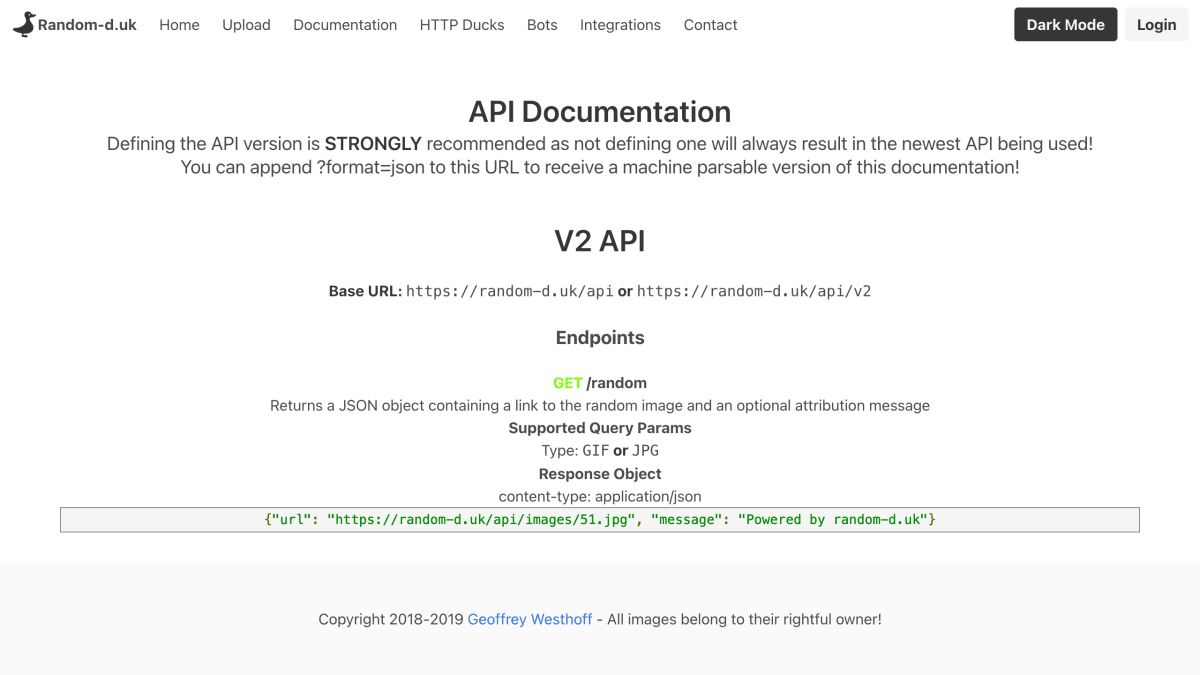Screen dimensions: 1200x675
Task: Select the base URL https://random-d.uk/api/v2
Action: (x=754, y=292)
